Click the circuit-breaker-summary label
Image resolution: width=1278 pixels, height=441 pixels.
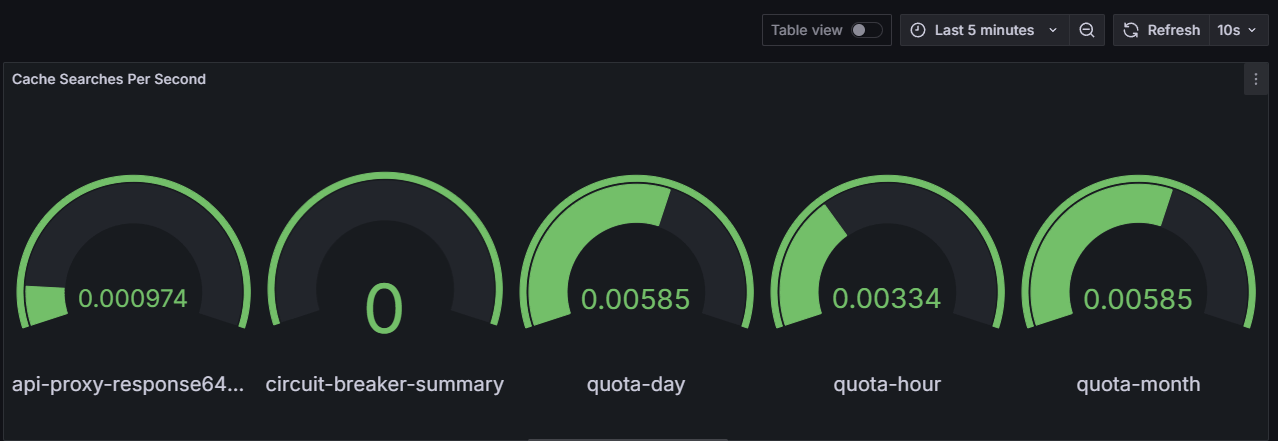[x=384, y=385]
